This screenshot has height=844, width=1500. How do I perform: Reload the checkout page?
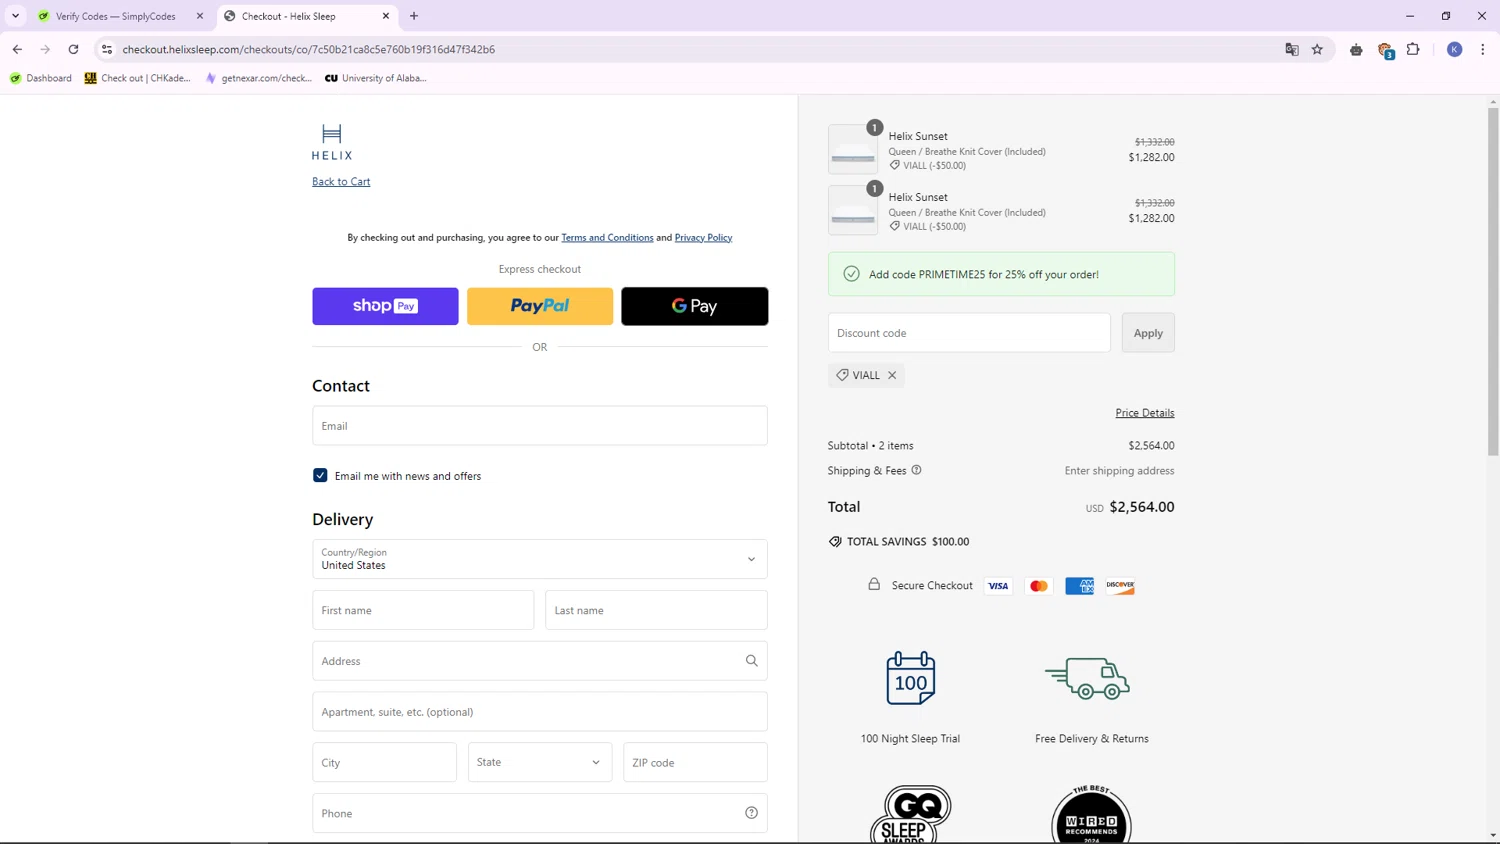pos(73,49)
